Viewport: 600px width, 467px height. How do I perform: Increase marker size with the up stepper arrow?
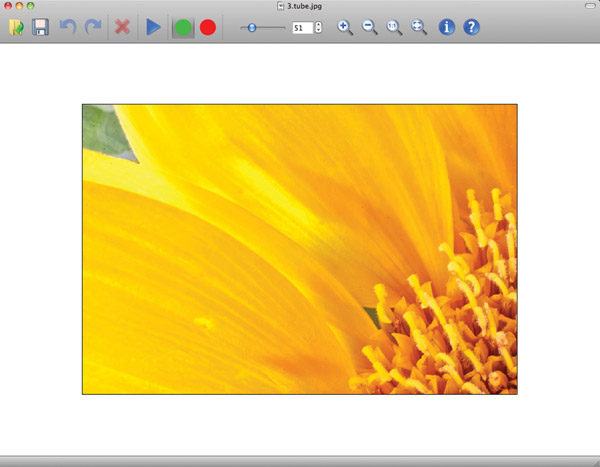click(x=318, y=25)
